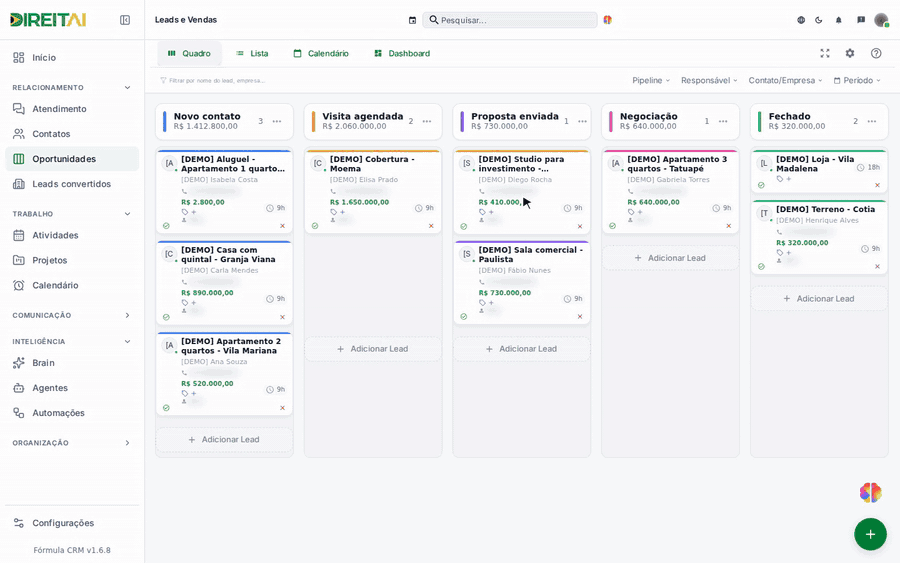
Task: Expand the Comunicação sidebar section
Action: [127, 316]
